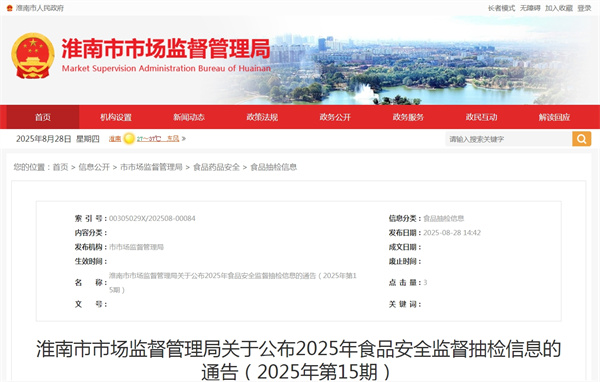Viewport: 600px width, 382px height.
Task: Open the 政务公开 navigation item
Action: tap(335, 117)
